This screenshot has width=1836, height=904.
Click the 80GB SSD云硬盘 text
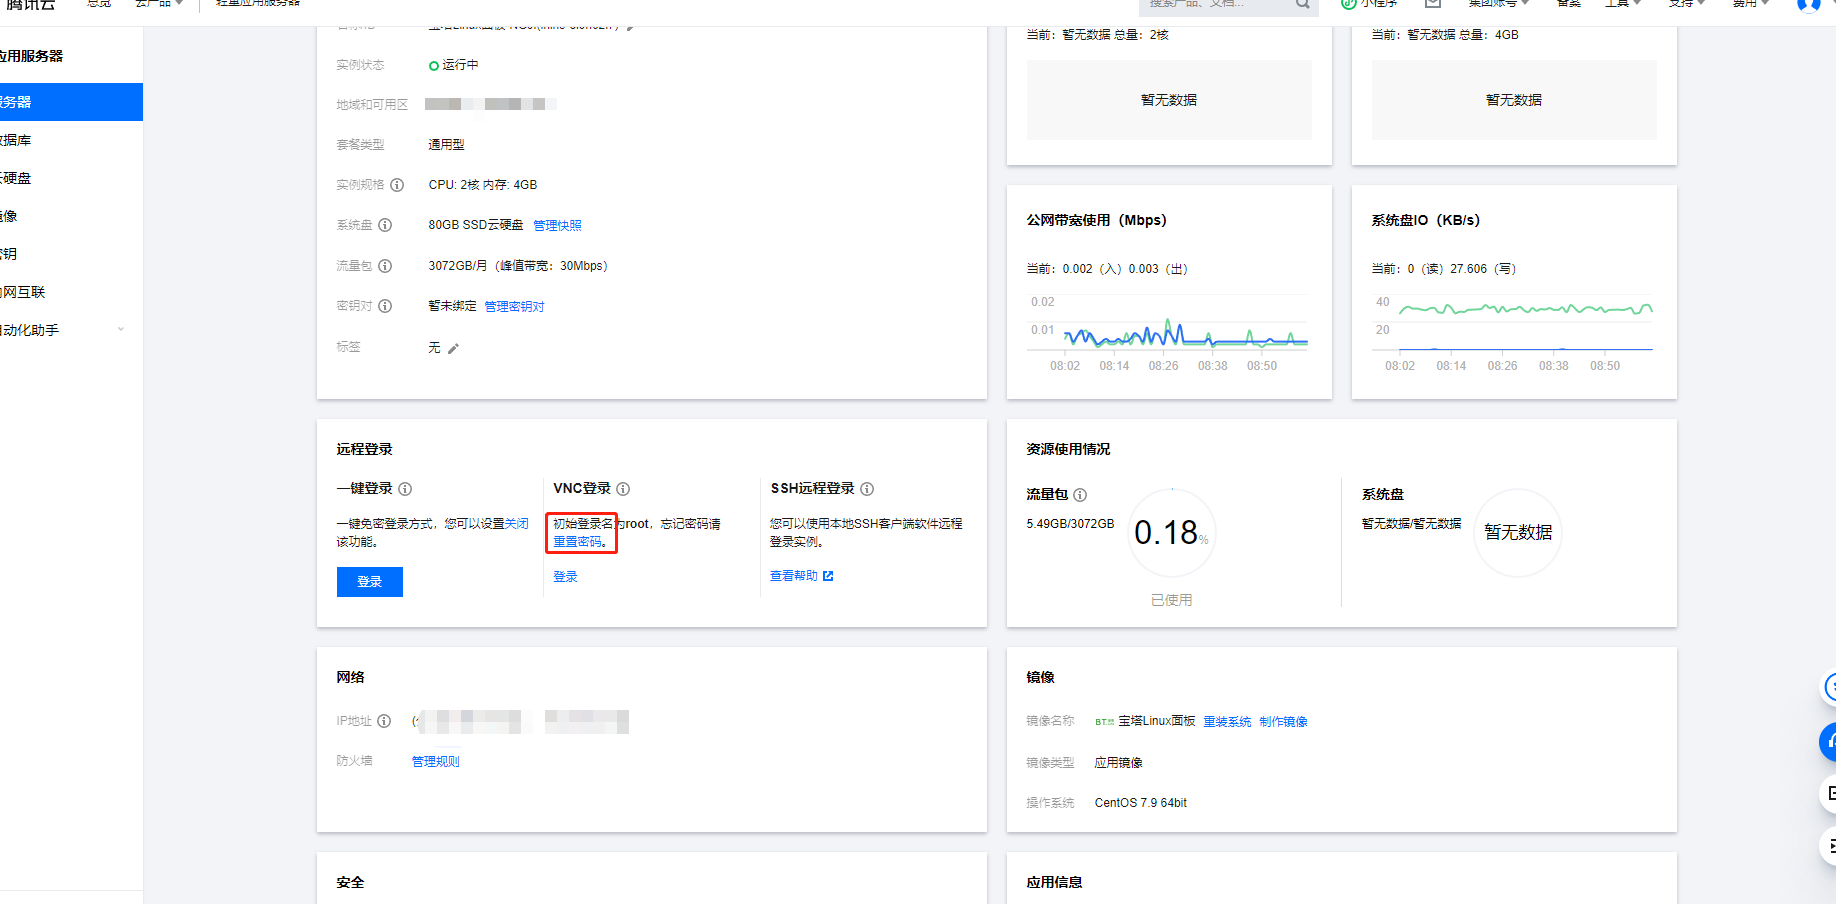tap(476, 225)
